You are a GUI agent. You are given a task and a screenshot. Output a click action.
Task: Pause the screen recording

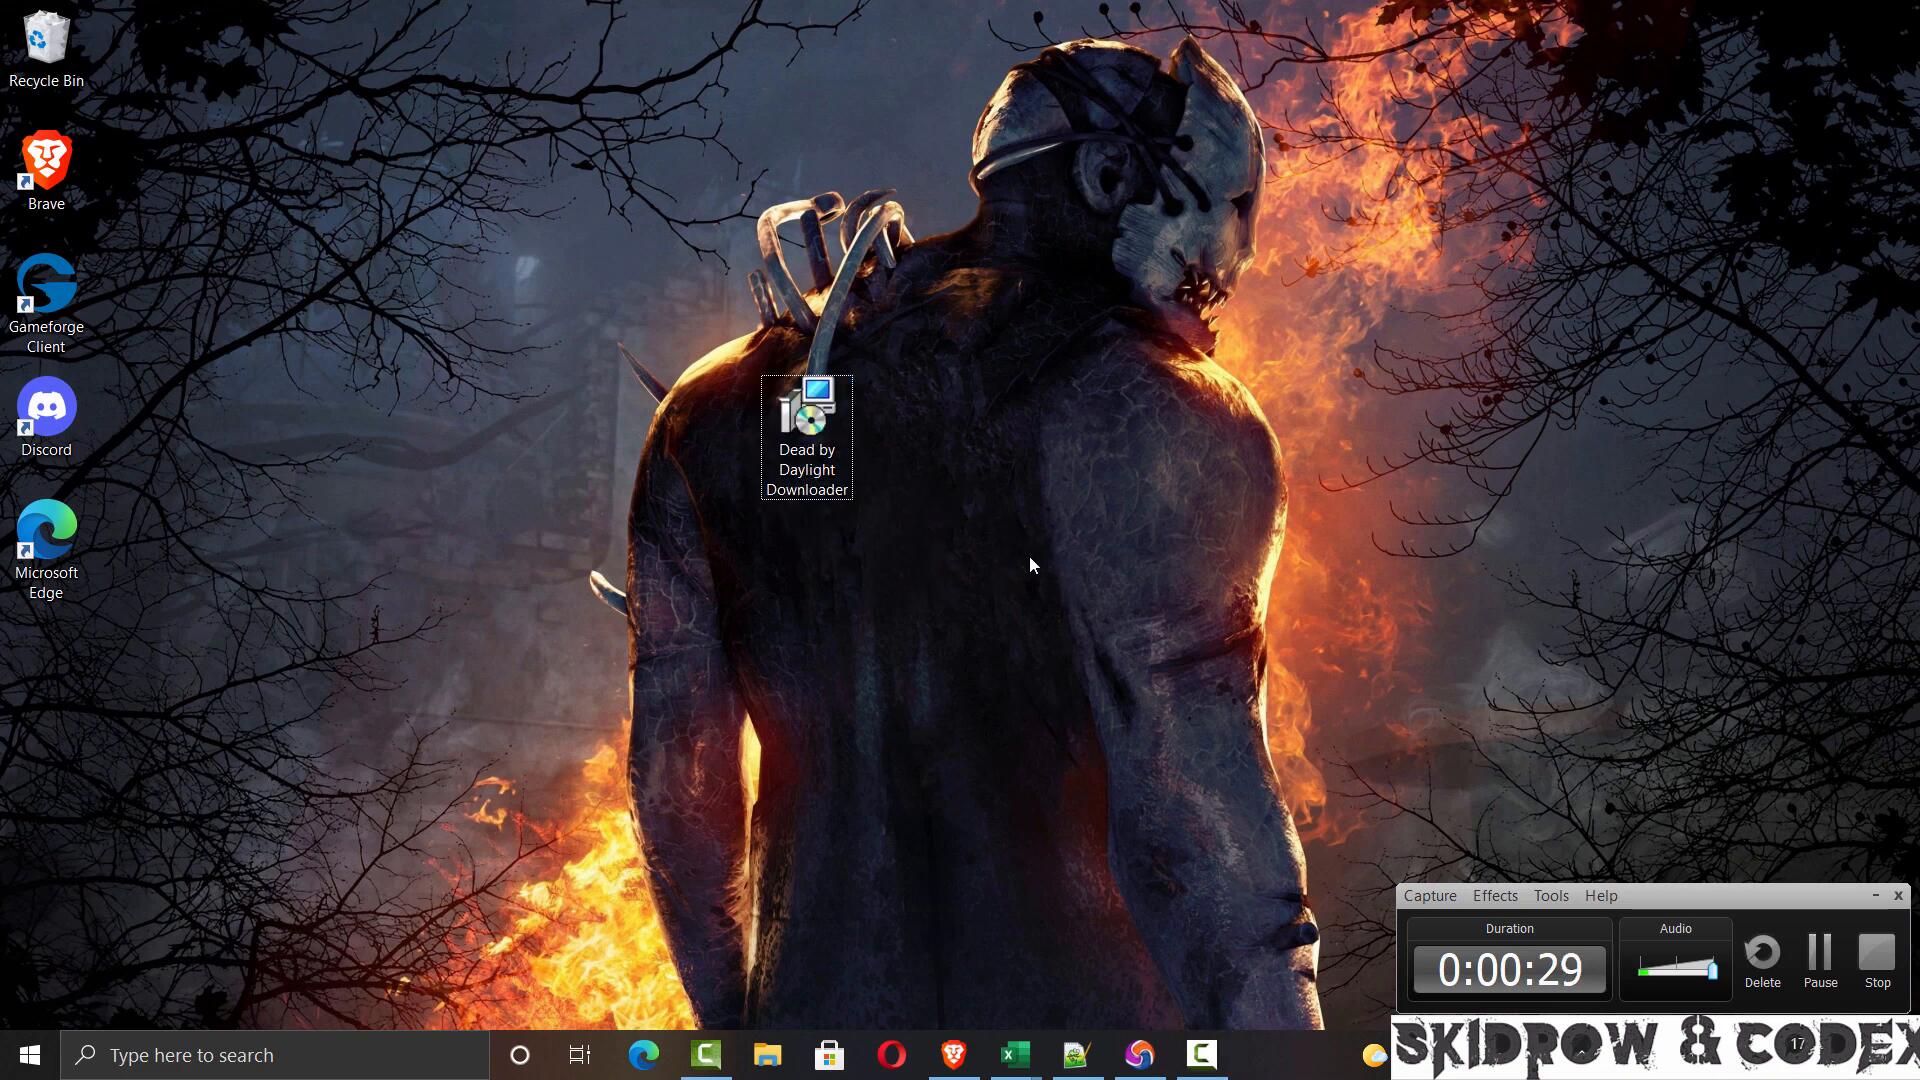[x=1820, y=958]
